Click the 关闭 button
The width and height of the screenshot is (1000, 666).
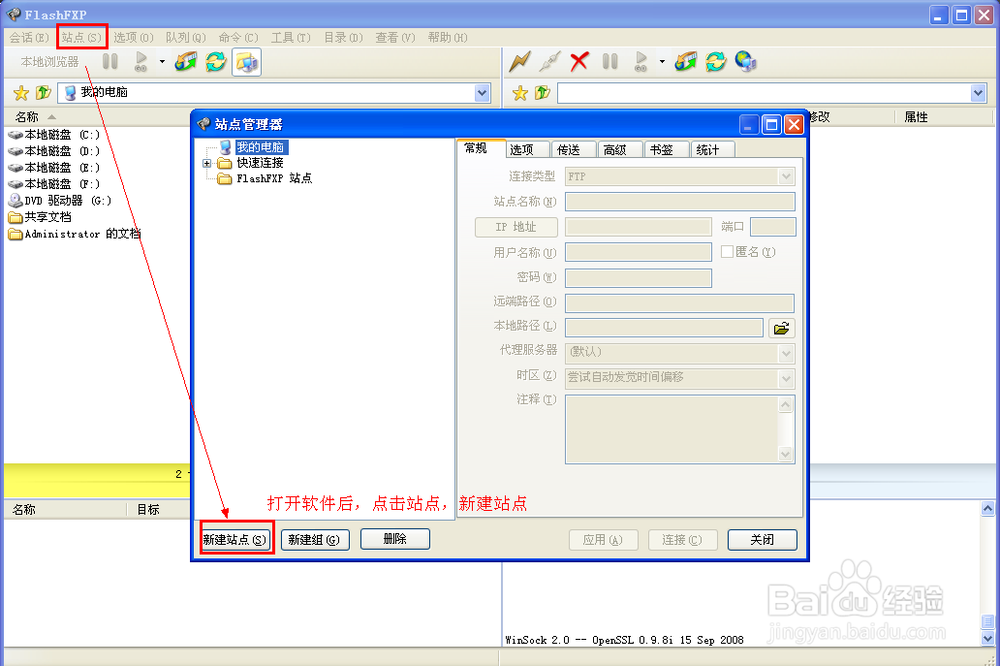(762, 539)
